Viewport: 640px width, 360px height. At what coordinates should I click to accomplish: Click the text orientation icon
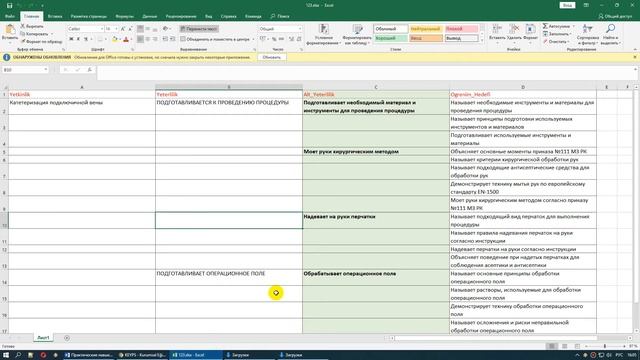[x=165, y=29]
